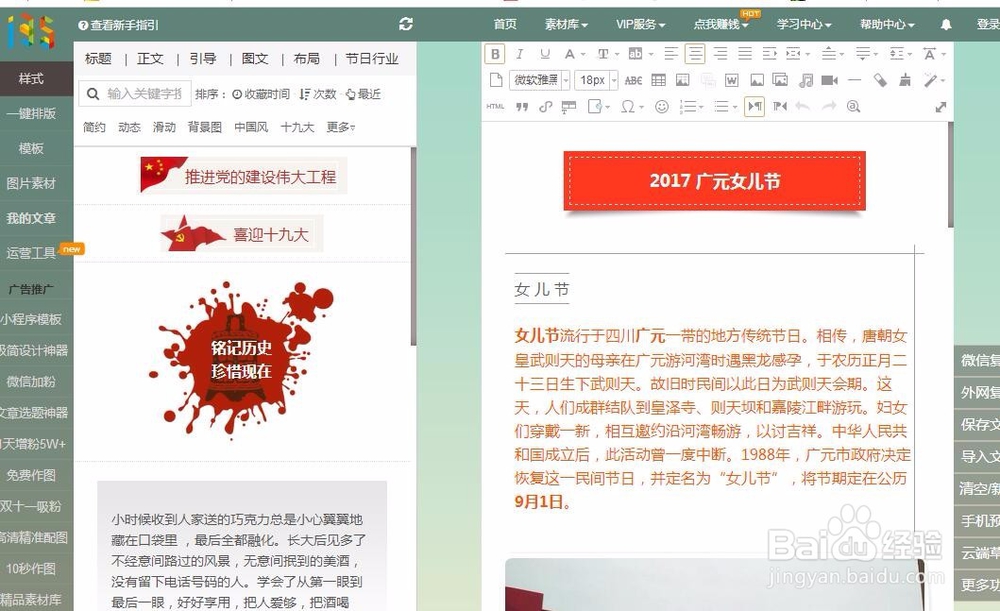Screen dimensions: 1000x611
Task: Insert an emoji smiley
Action: click(x=662, y=107)
